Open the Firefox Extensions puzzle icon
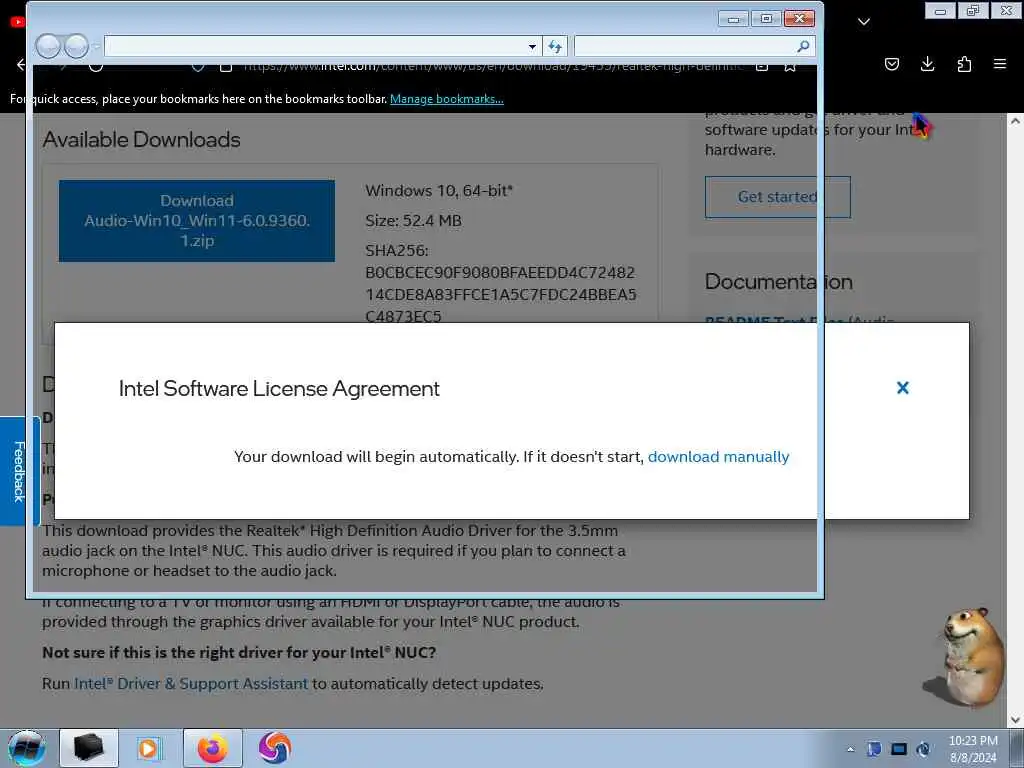The width and height of the screenshot is (1024, 768). click(964, 64)
